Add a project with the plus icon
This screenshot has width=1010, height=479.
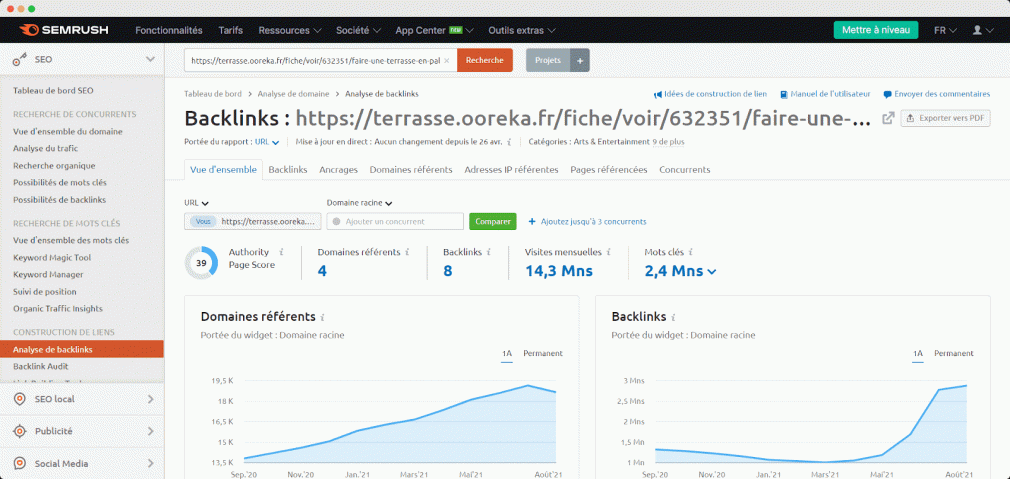579,61
